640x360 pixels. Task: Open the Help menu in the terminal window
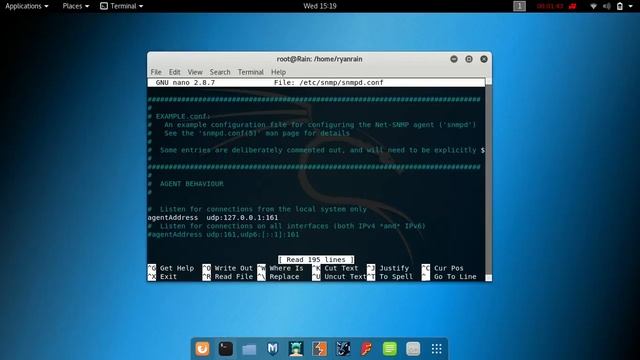(278, 72)
